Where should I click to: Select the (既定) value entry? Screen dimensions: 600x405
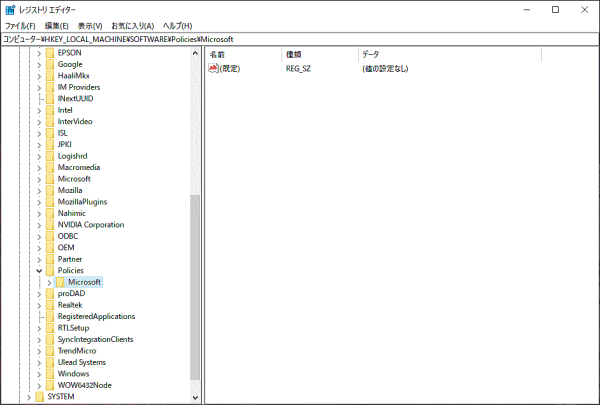[x=230, y=69]
